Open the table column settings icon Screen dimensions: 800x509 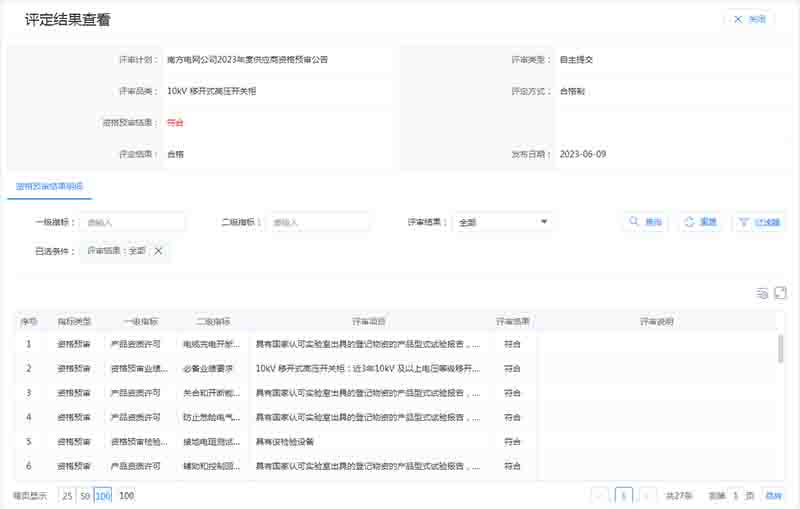click(762, 293)
